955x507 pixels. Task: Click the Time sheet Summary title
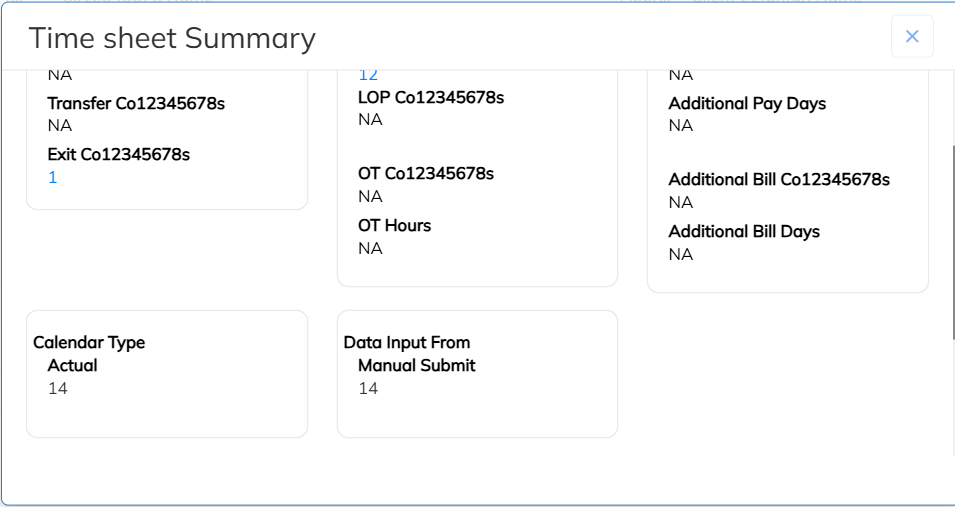(x=172, y=38)
